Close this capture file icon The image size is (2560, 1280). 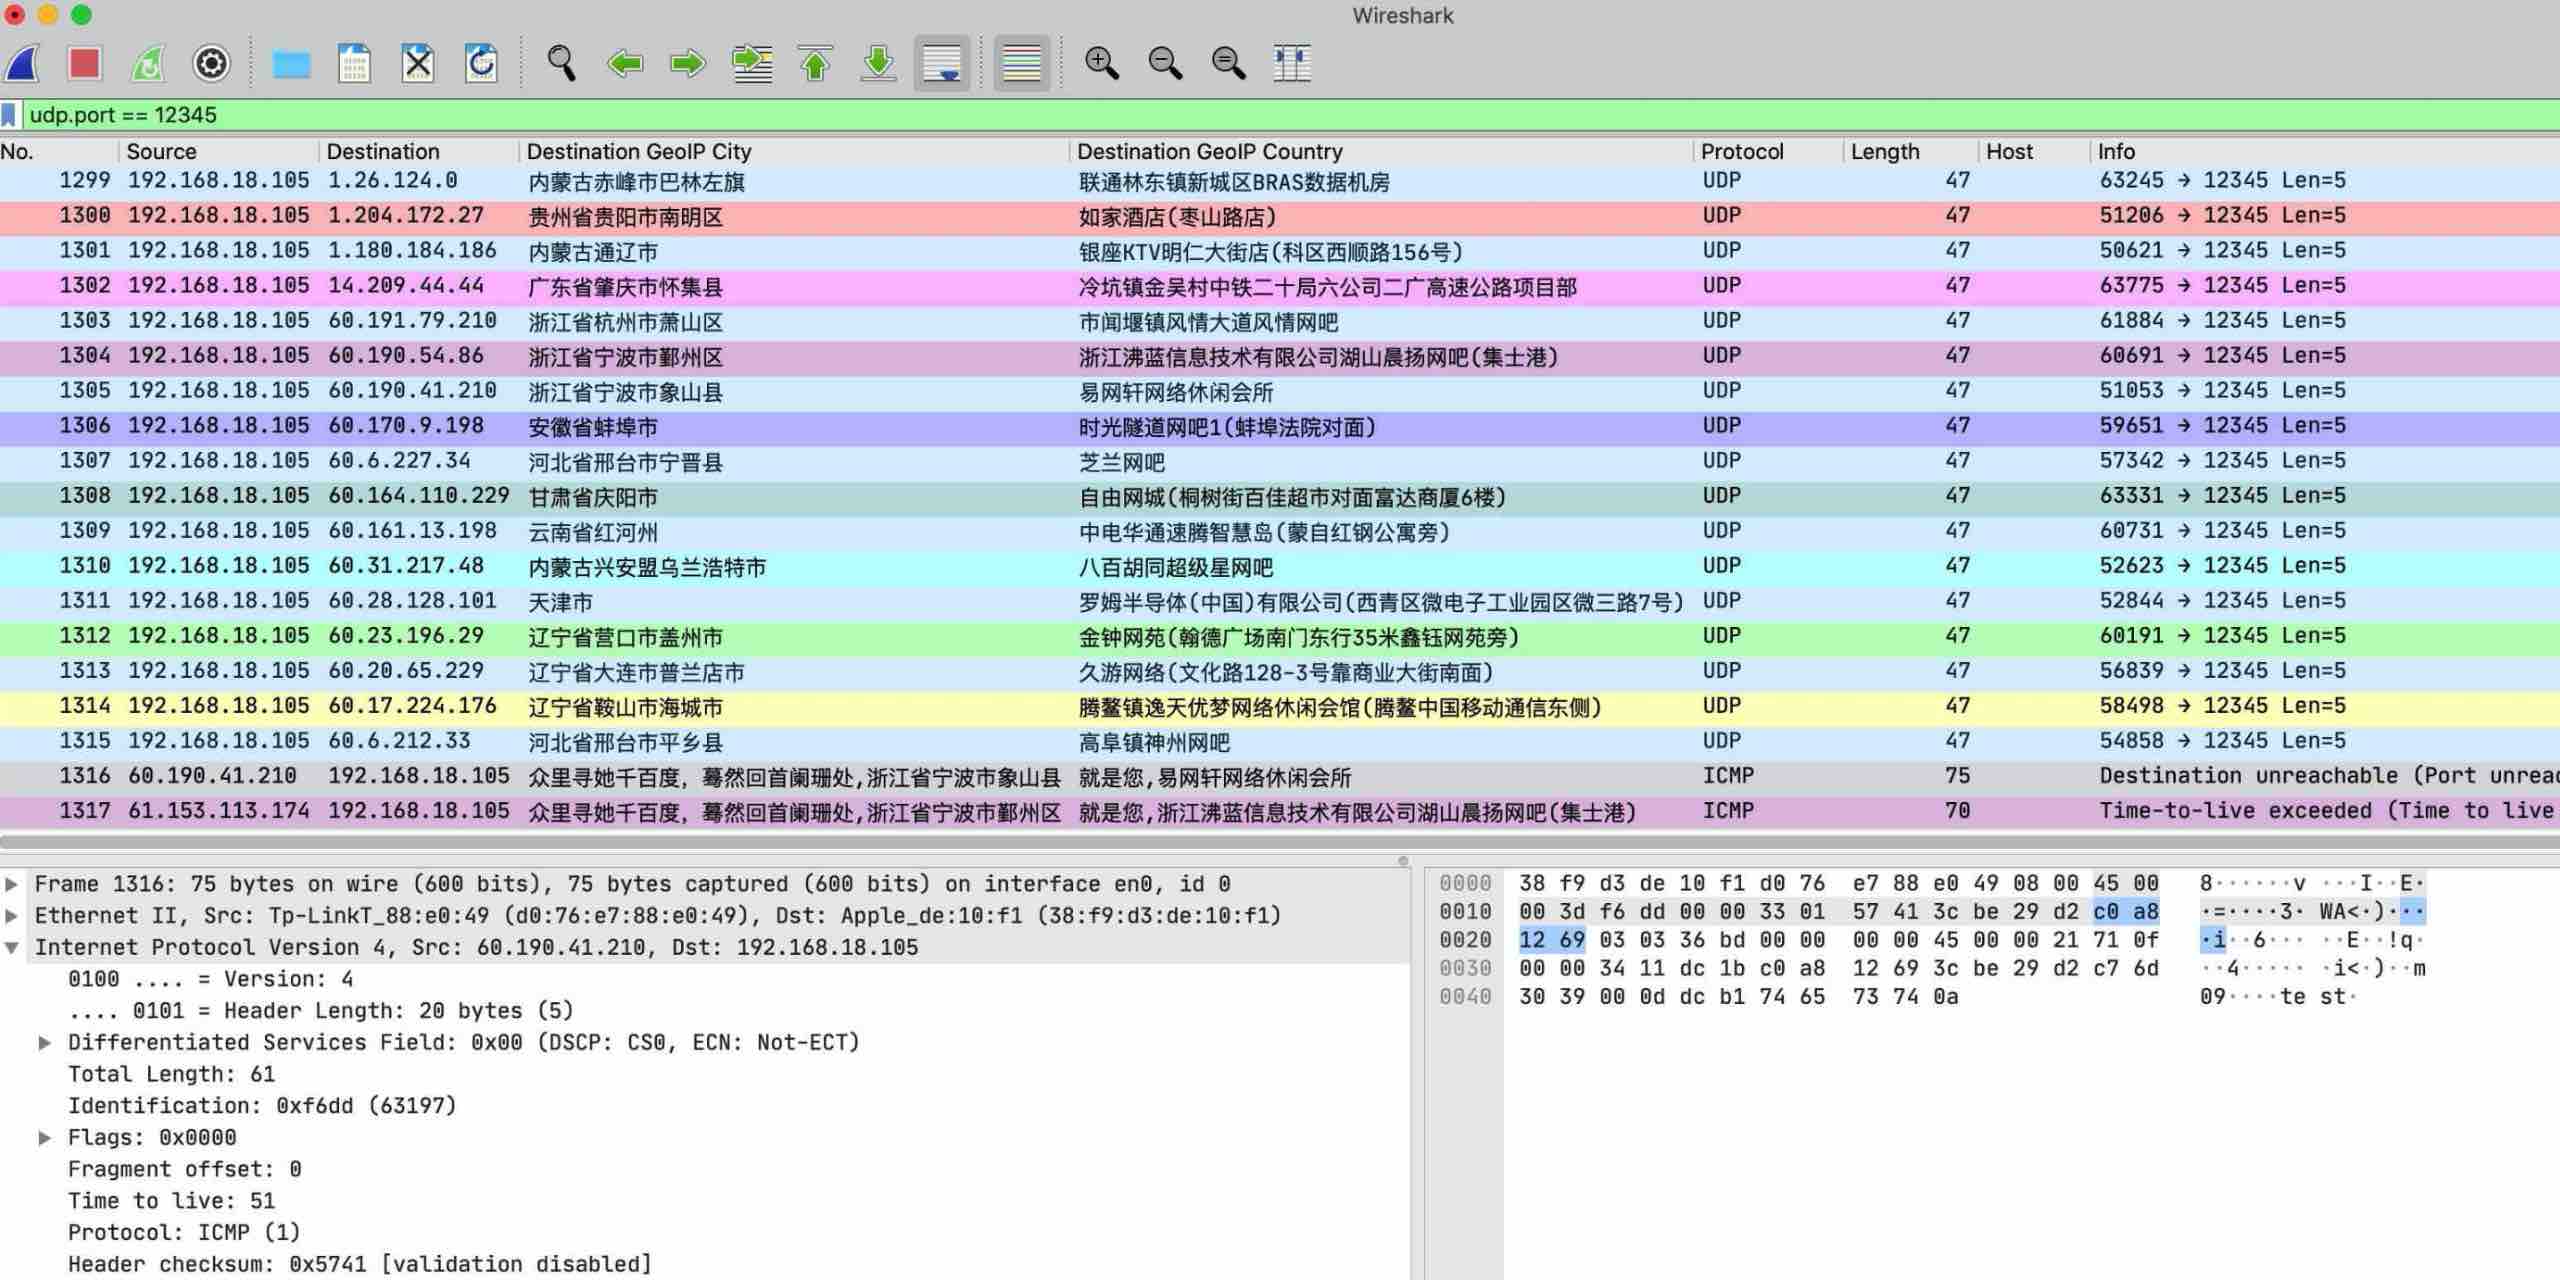click(418, 64)
